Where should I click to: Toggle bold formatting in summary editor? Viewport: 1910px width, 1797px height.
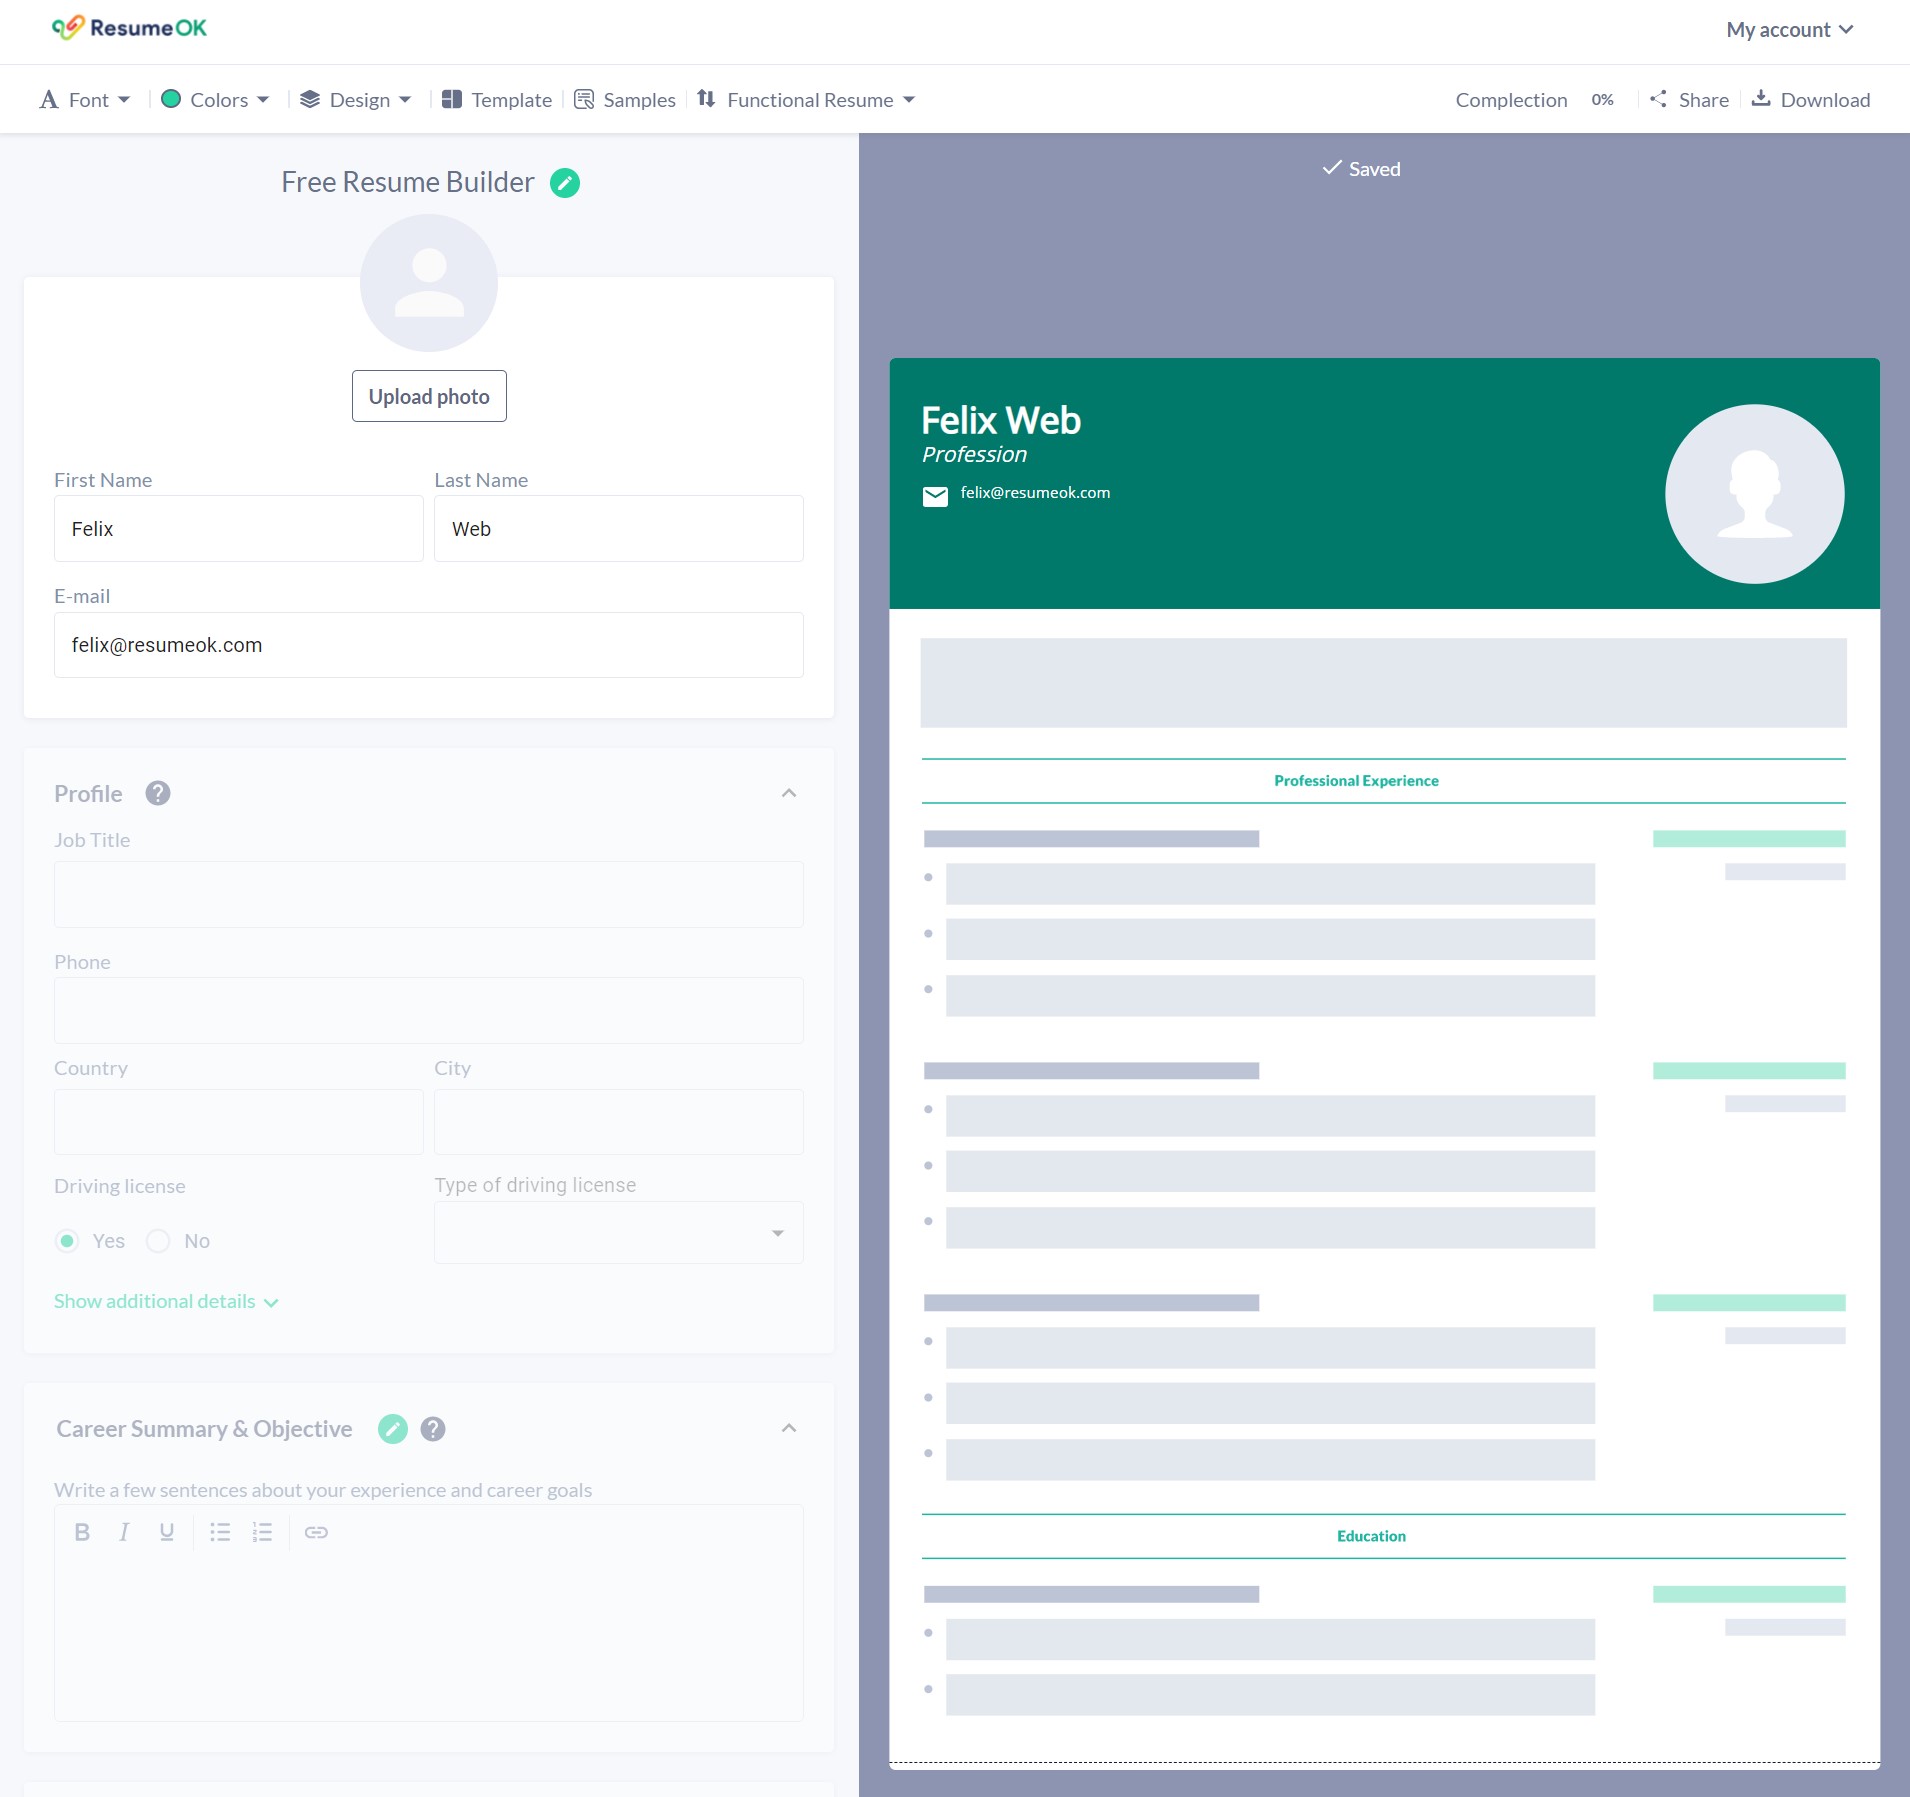(82, 1532)
